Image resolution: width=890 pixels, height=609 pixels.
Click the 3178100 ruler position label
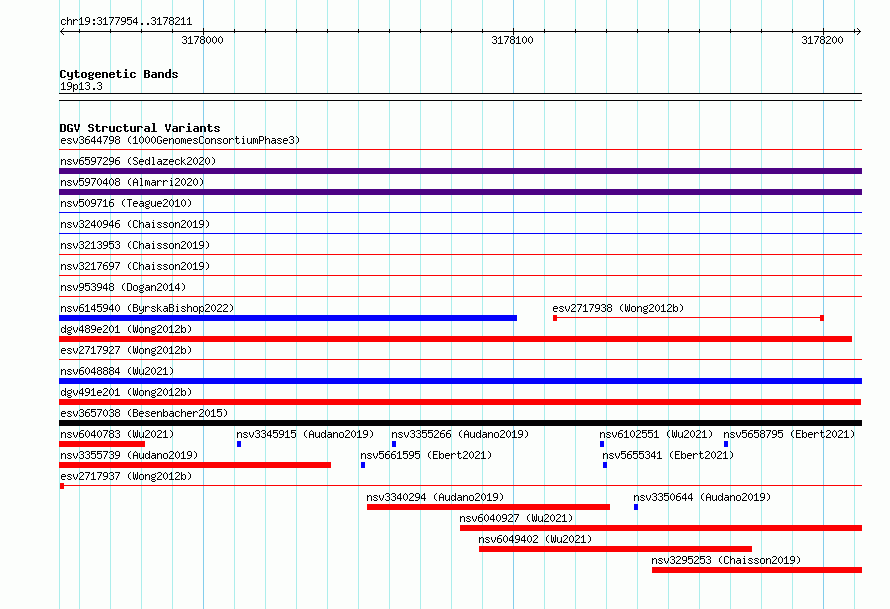click(512, 40)
